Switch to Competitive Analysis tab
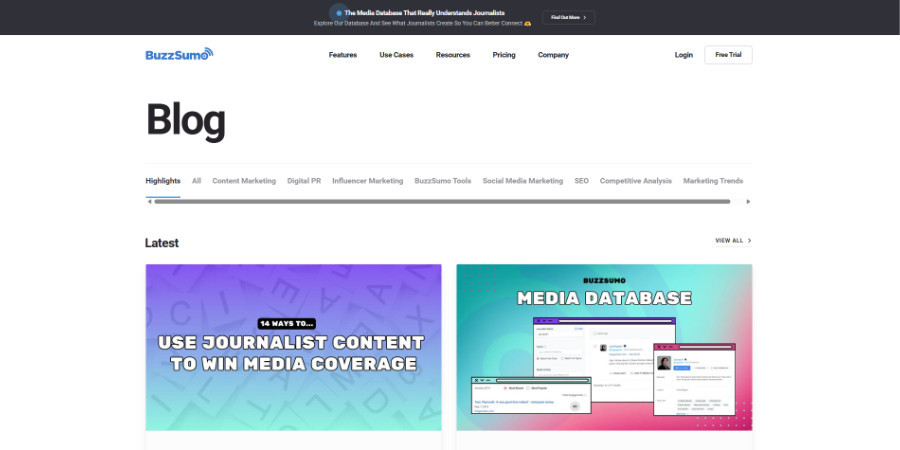This screenshot has height=450, width=900. pyautogui.click(x=635, y=181)
